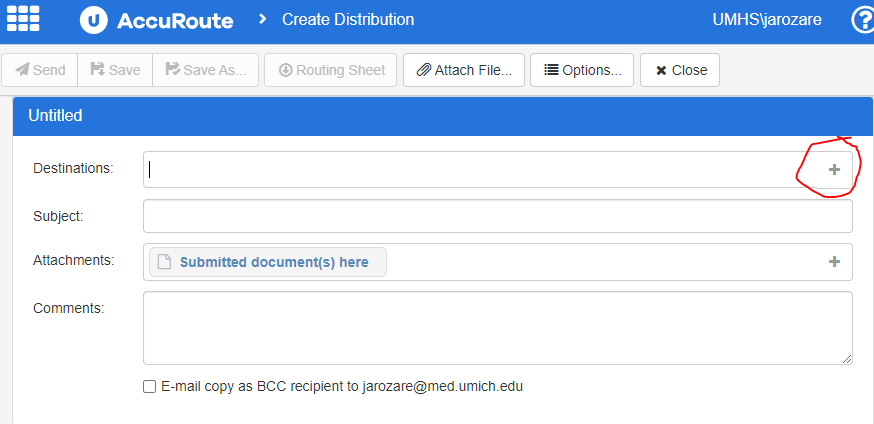The height and width of the screenshot is (424, 874).
Task: Enable E-mail copy as BCC checkbox
Action: [149, 386]
